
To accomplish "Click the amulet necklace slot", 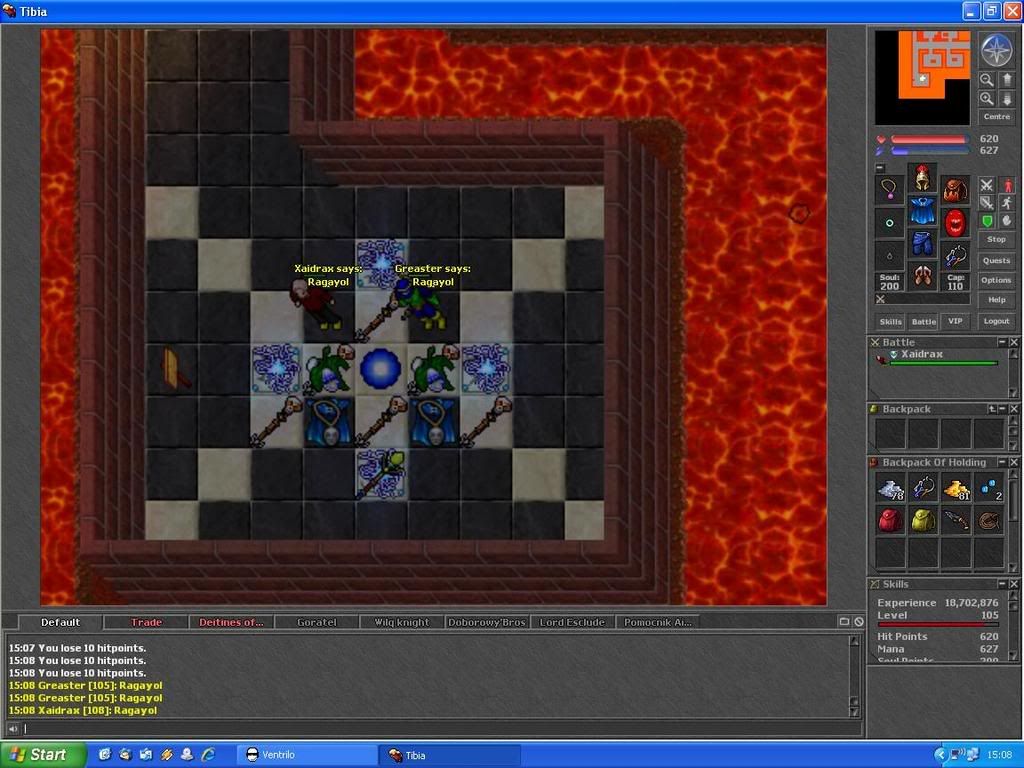I will coord(889,190).
